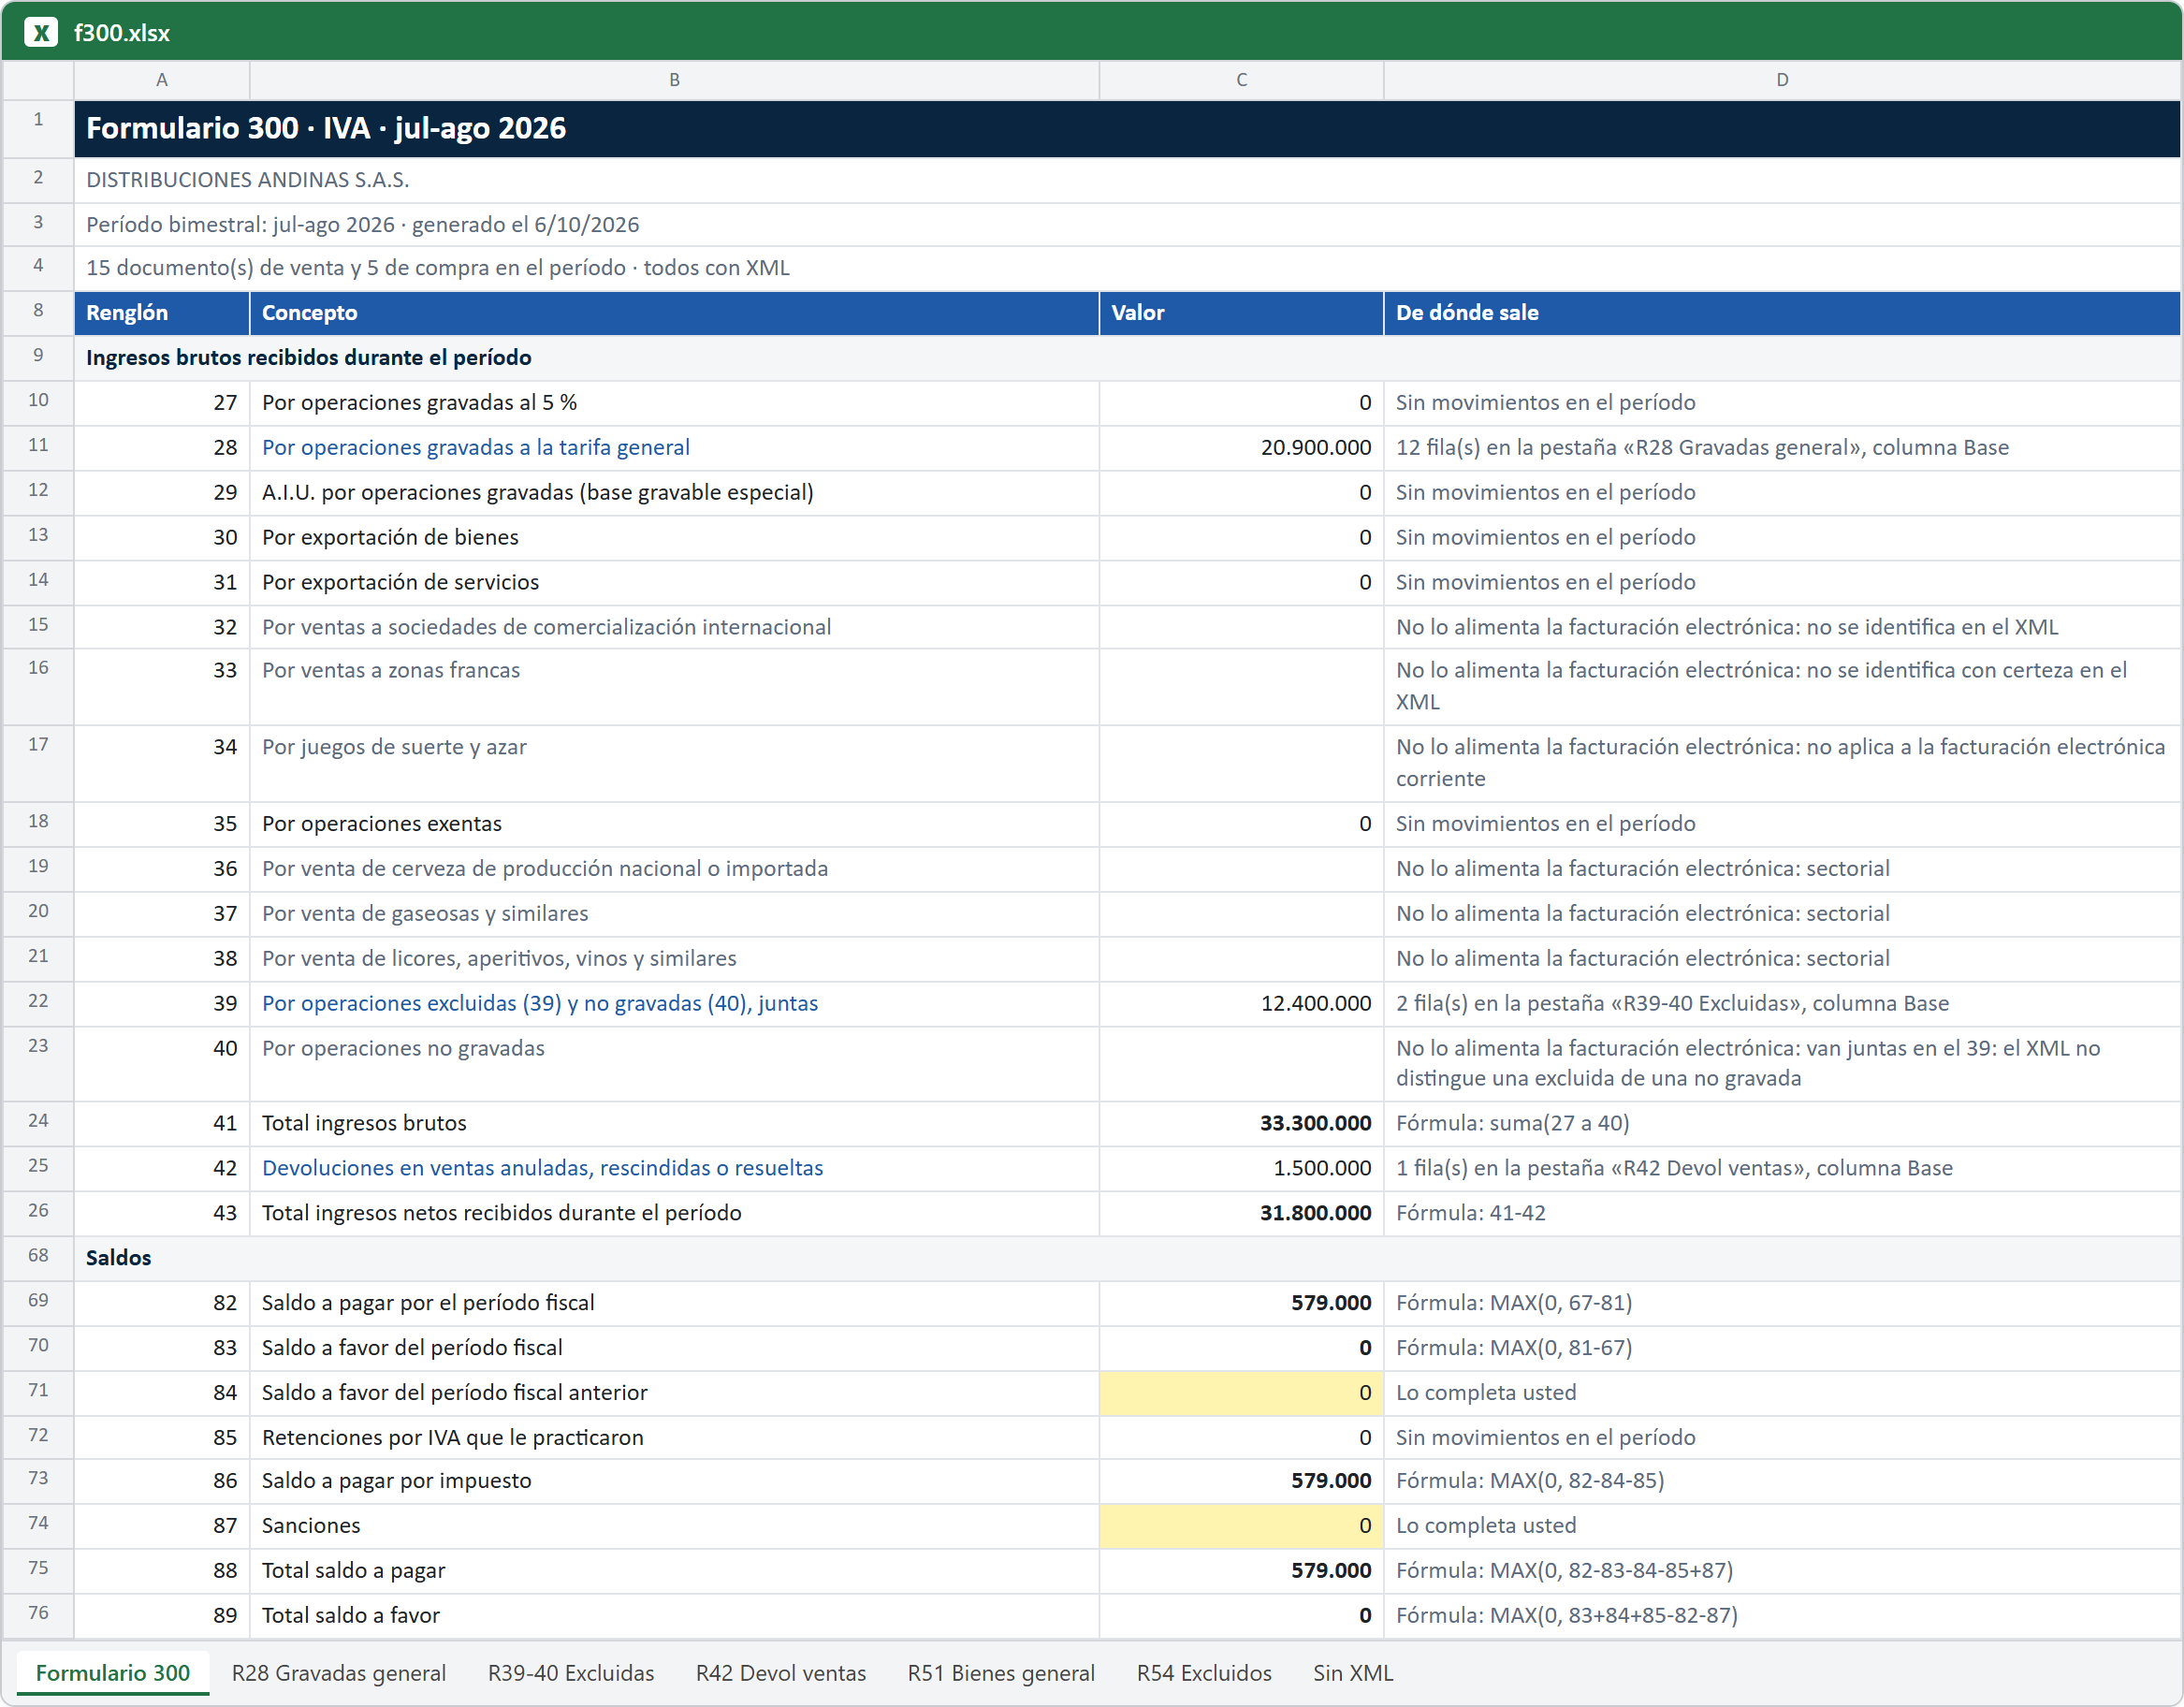Viewport: 2184px width, 1707px height.
Task: Select the value 20.900.000 cell
Action: click(1241, 447)
